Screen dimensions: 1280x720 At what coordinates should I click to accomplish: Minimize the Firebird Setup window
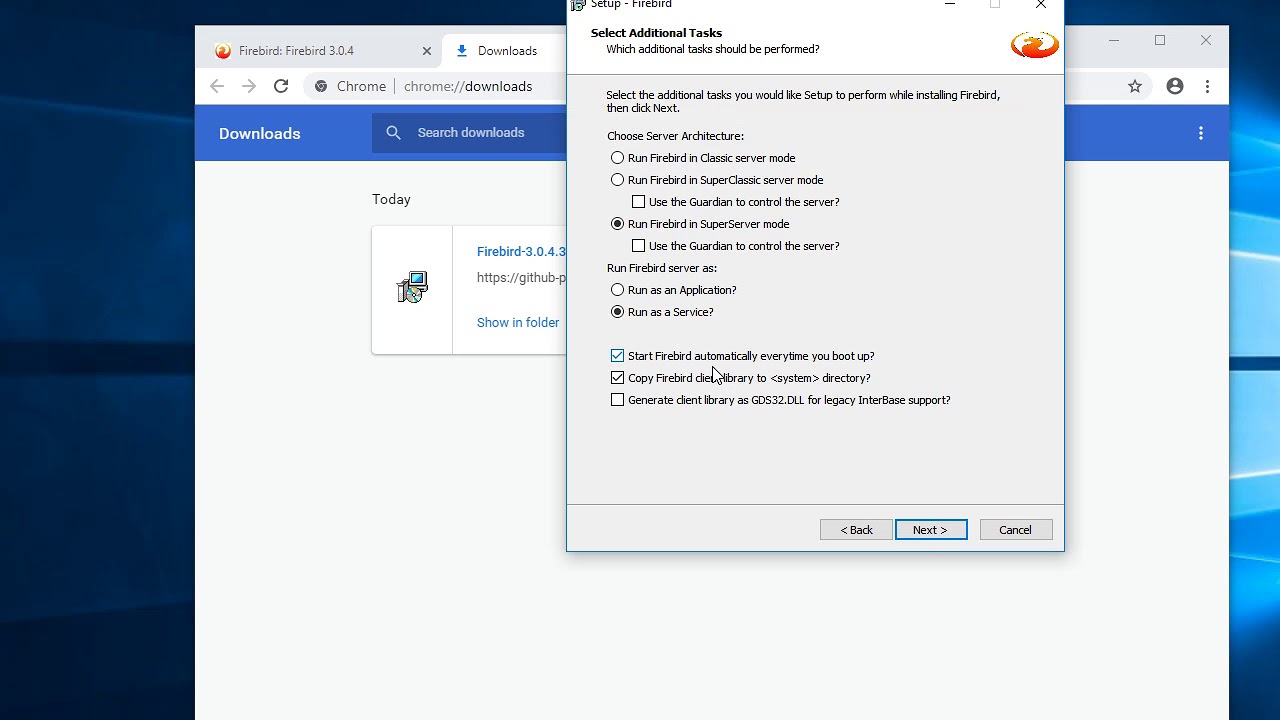950,5
